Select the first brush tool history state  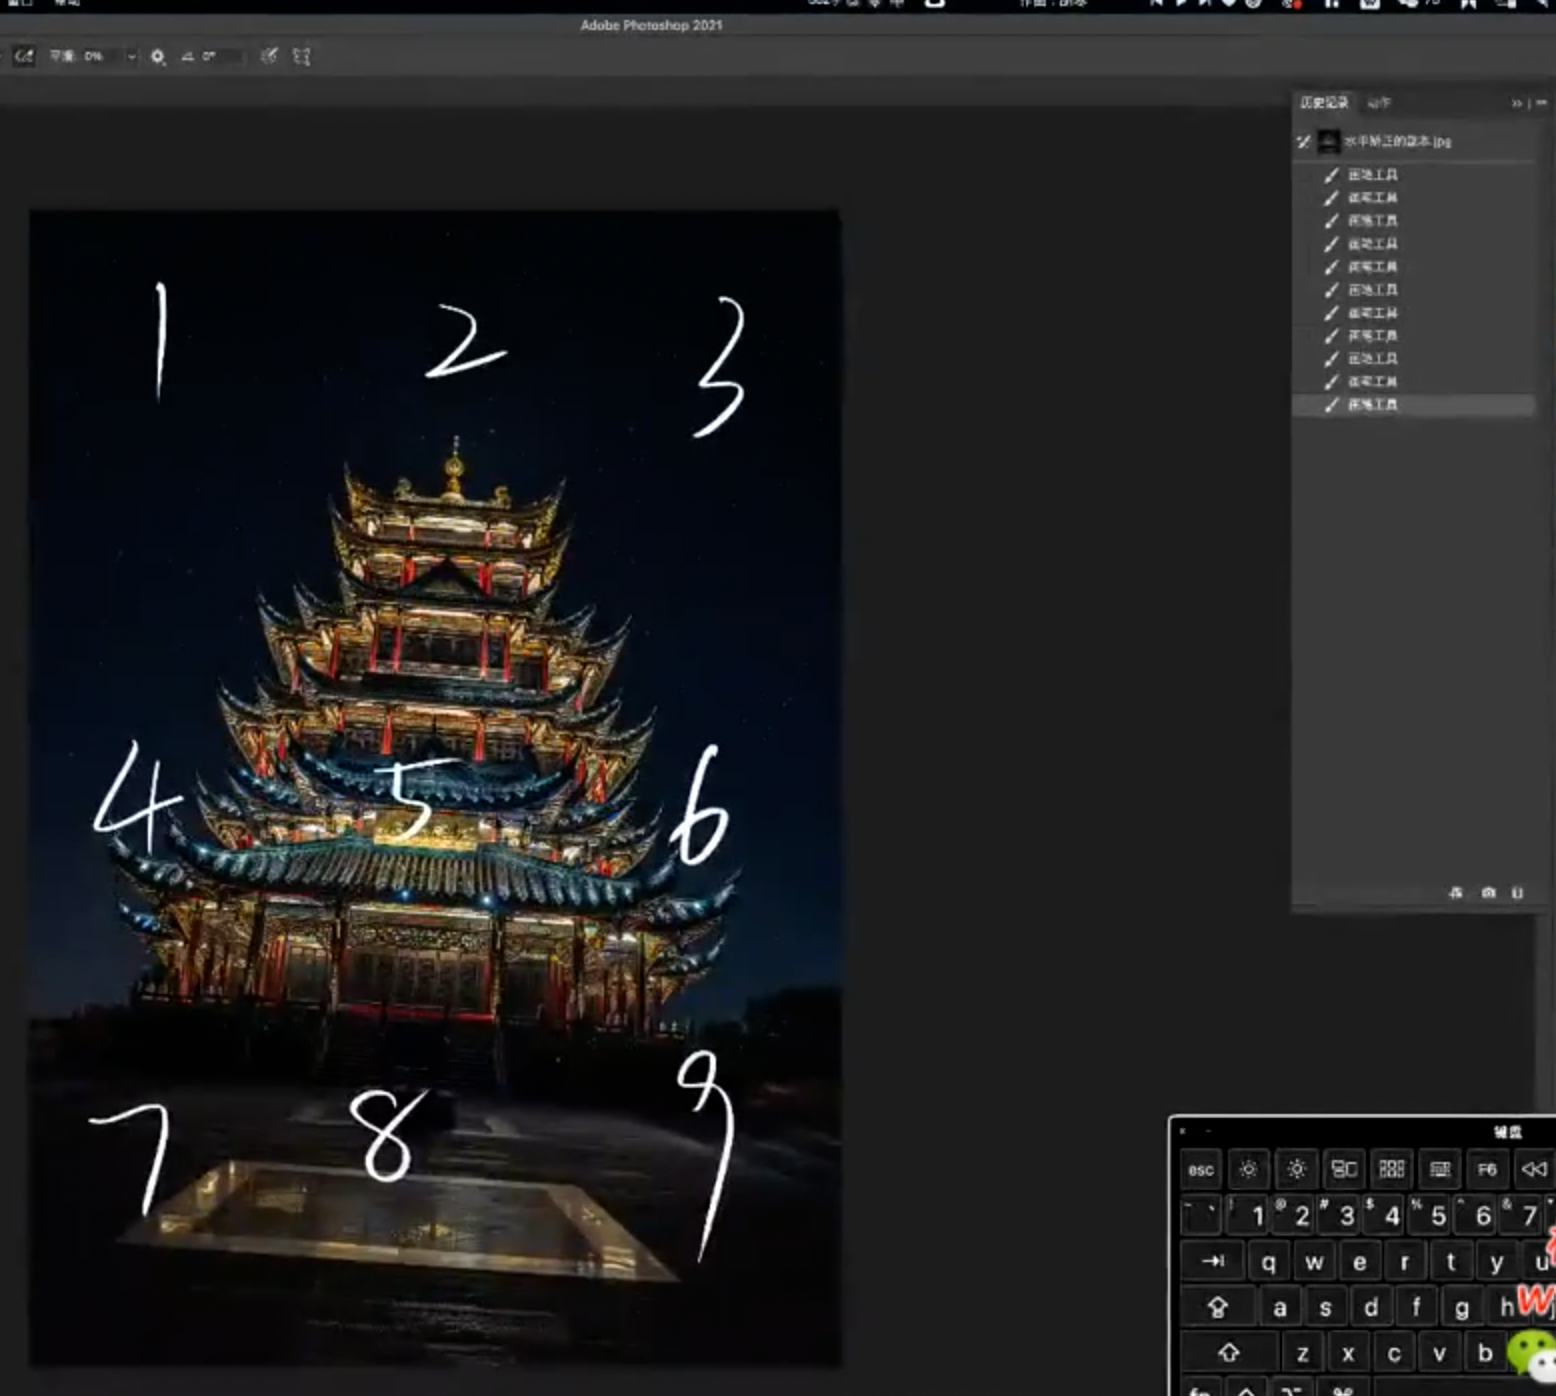coord(1372,175)
